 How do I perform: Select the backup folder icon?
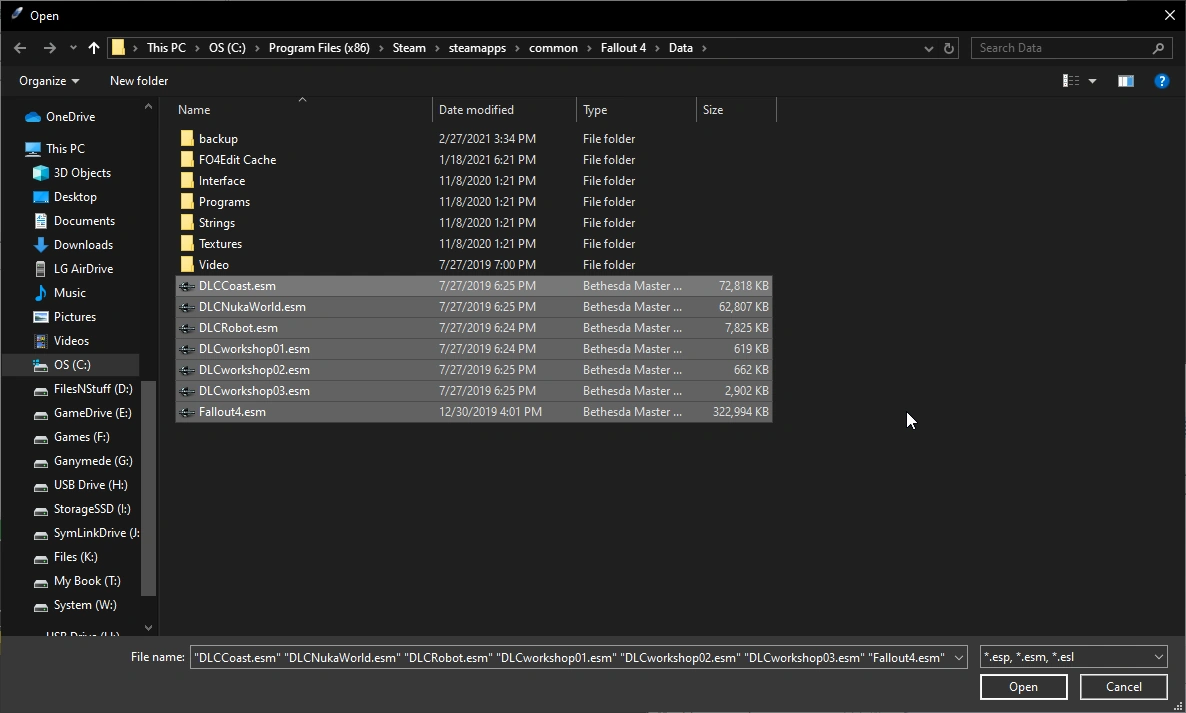click(187, 138)
